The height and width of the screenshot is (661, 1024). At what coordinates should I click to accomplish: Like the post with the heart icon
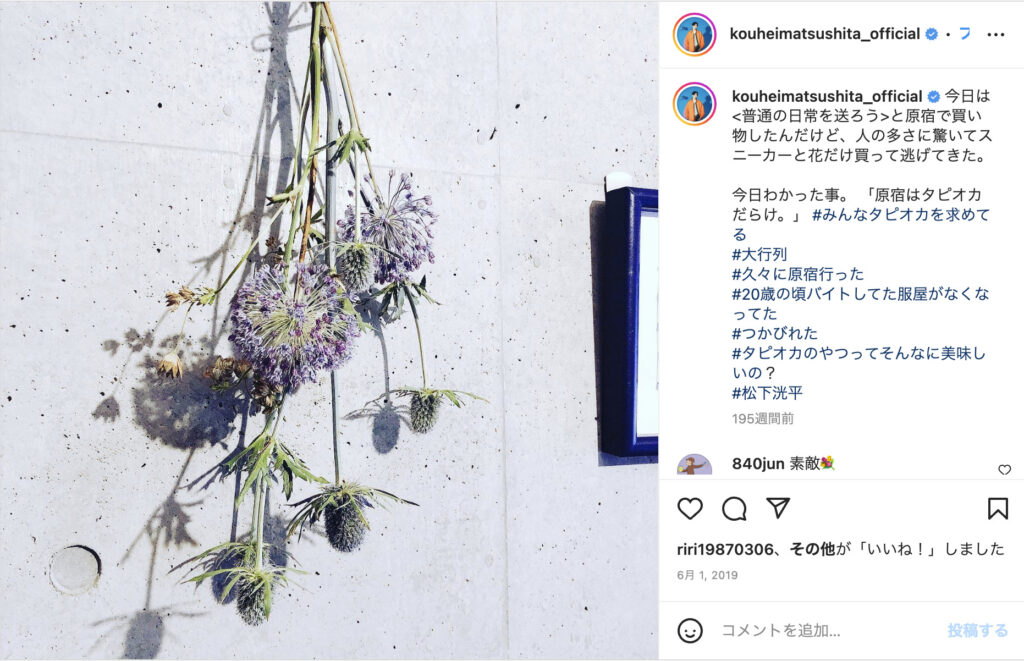690,508
